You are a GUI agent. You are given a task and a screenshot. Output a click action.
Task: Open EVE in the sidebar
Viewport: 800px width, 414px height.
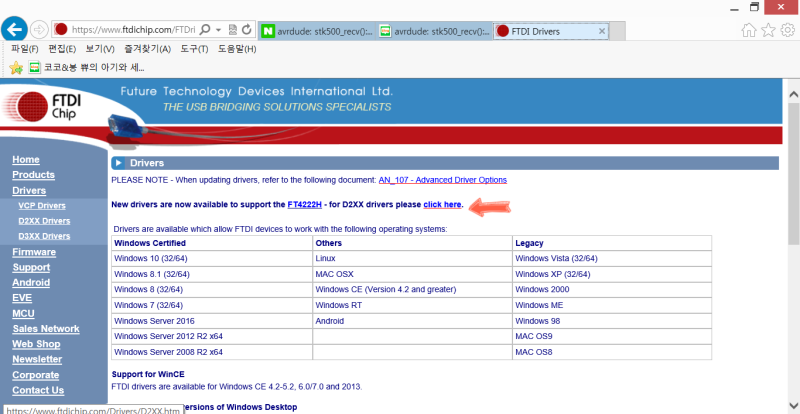coord(22,298)
